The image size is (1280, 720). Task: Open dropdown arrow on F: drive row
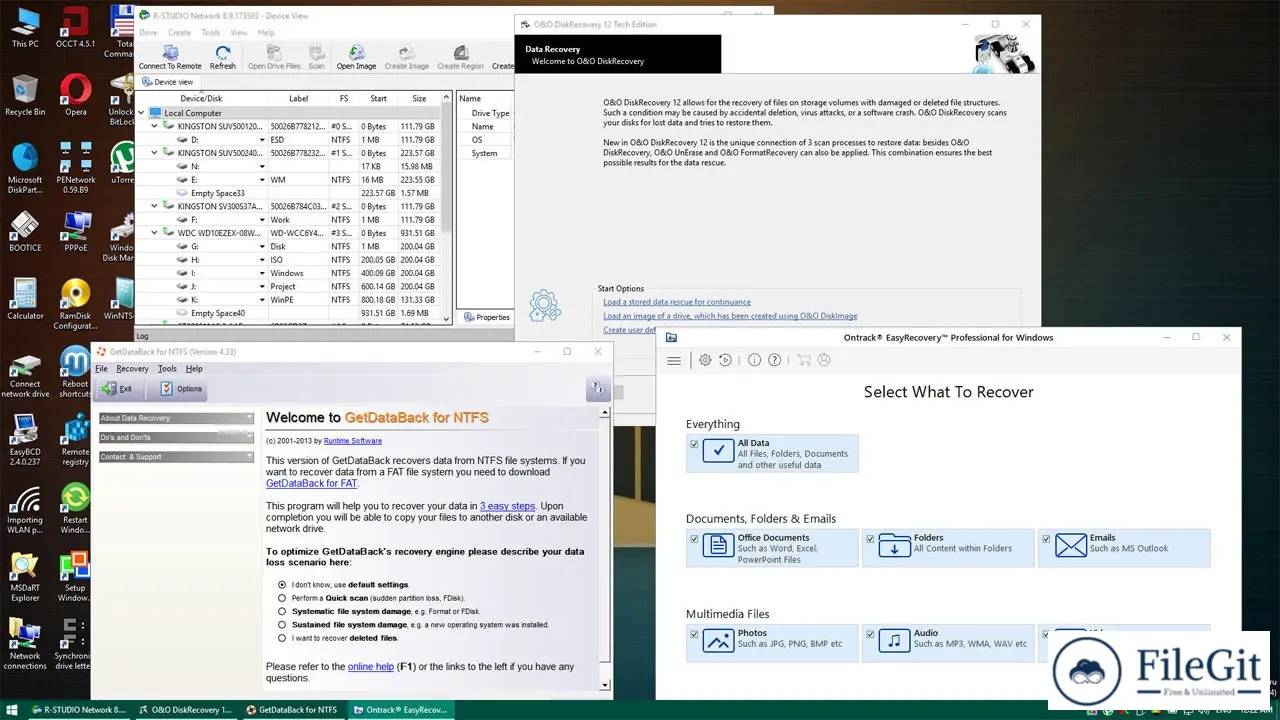pyautogui.click(x=263, y=220)
